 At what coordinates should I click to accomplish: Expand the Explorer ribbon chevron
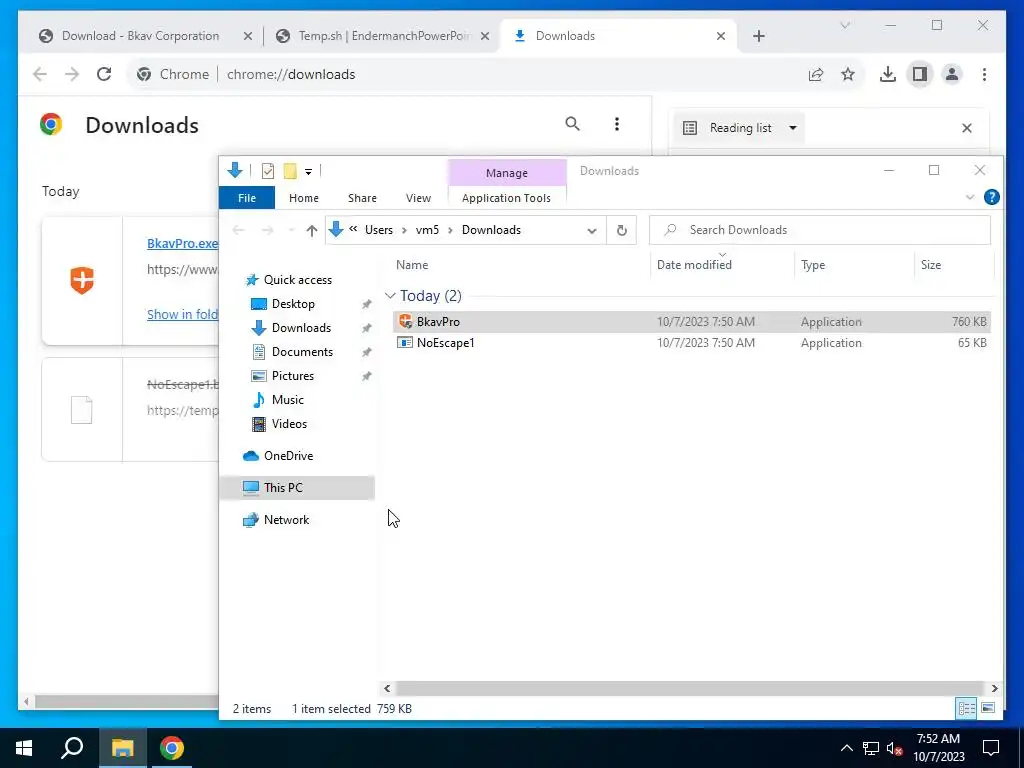coord(970,197)
